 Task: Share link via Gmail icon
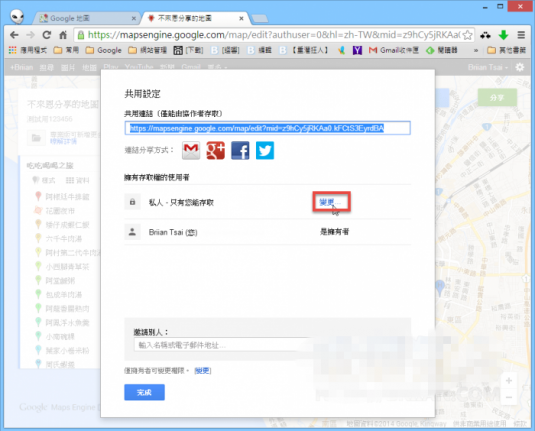click(191, 150)
